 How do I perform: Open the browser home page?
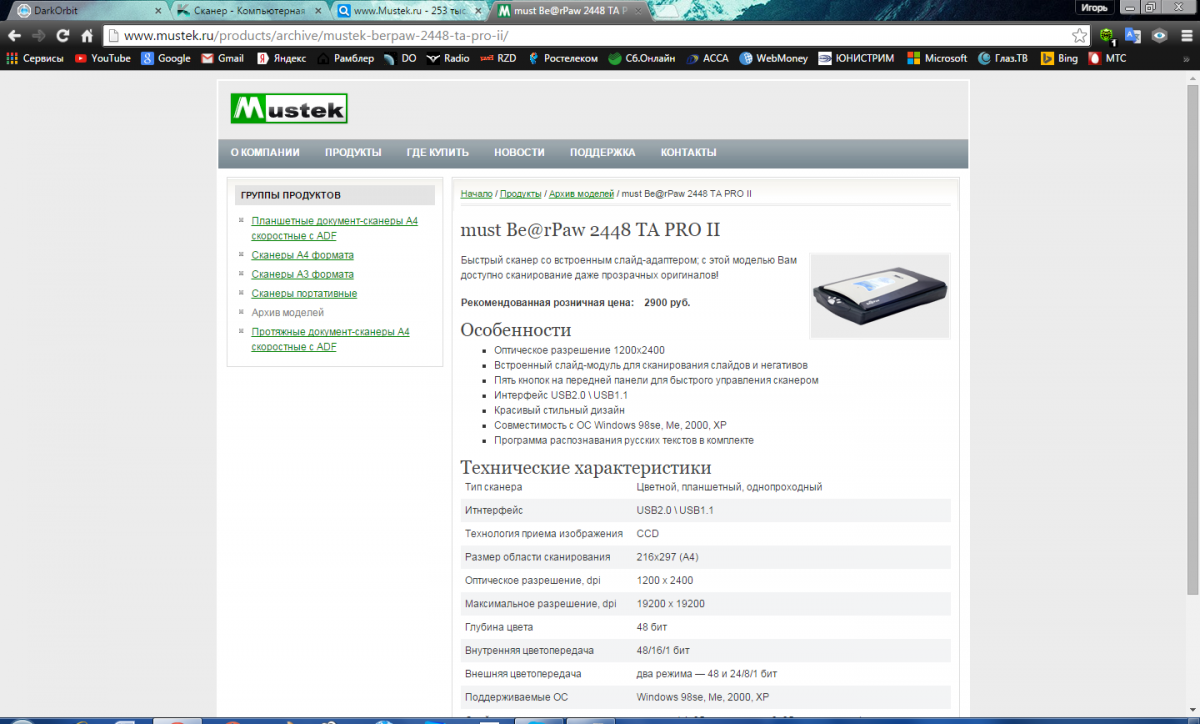click(87, 35)
